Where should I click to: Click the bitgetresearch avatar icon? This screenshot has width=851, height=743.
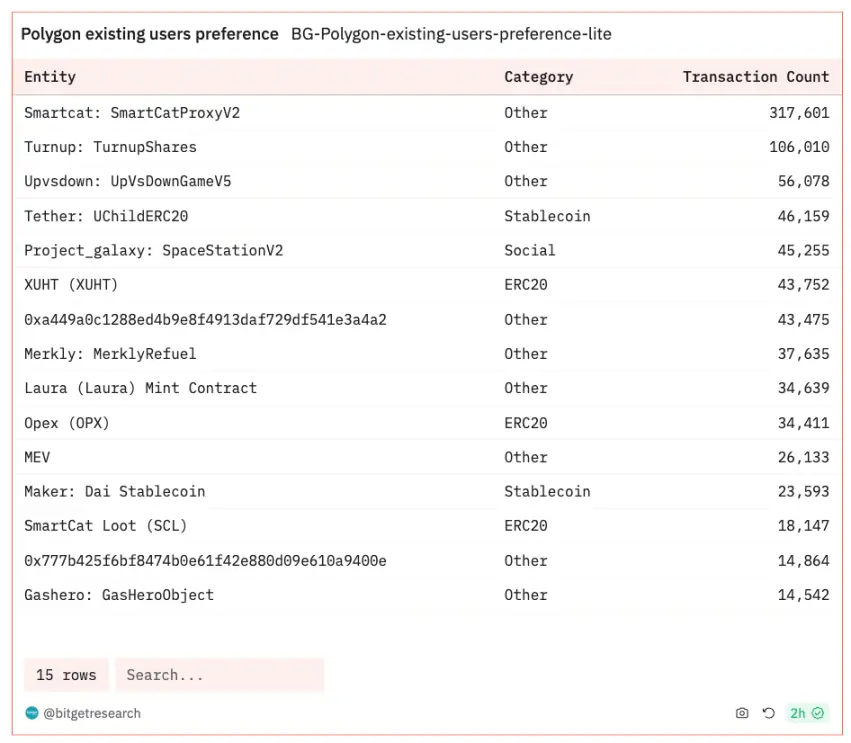coord(31,713)
